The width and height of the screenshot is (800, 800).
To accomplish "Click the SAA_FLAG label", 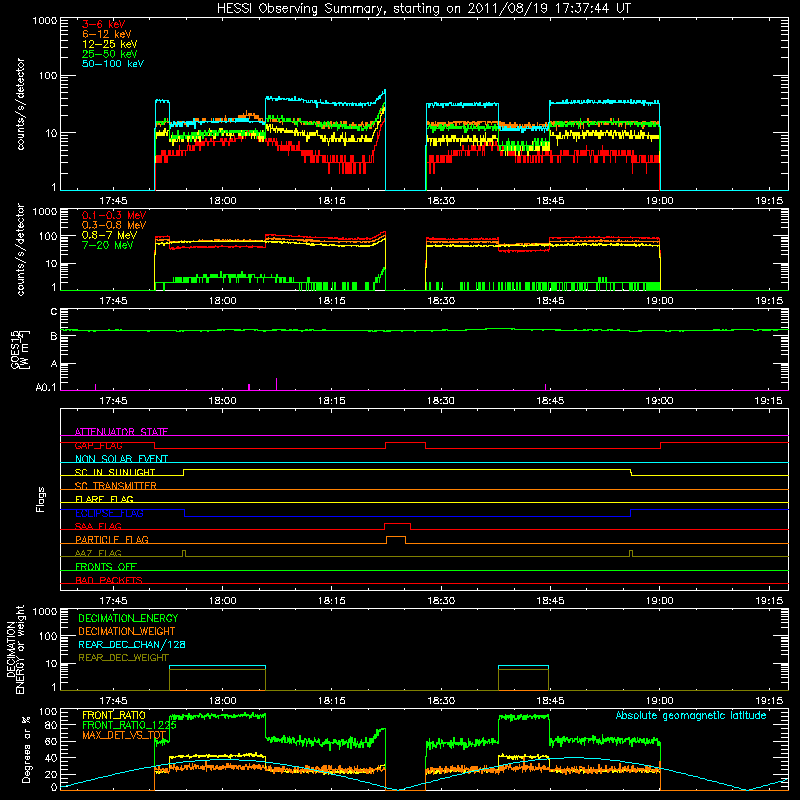I will coord(98,526).
